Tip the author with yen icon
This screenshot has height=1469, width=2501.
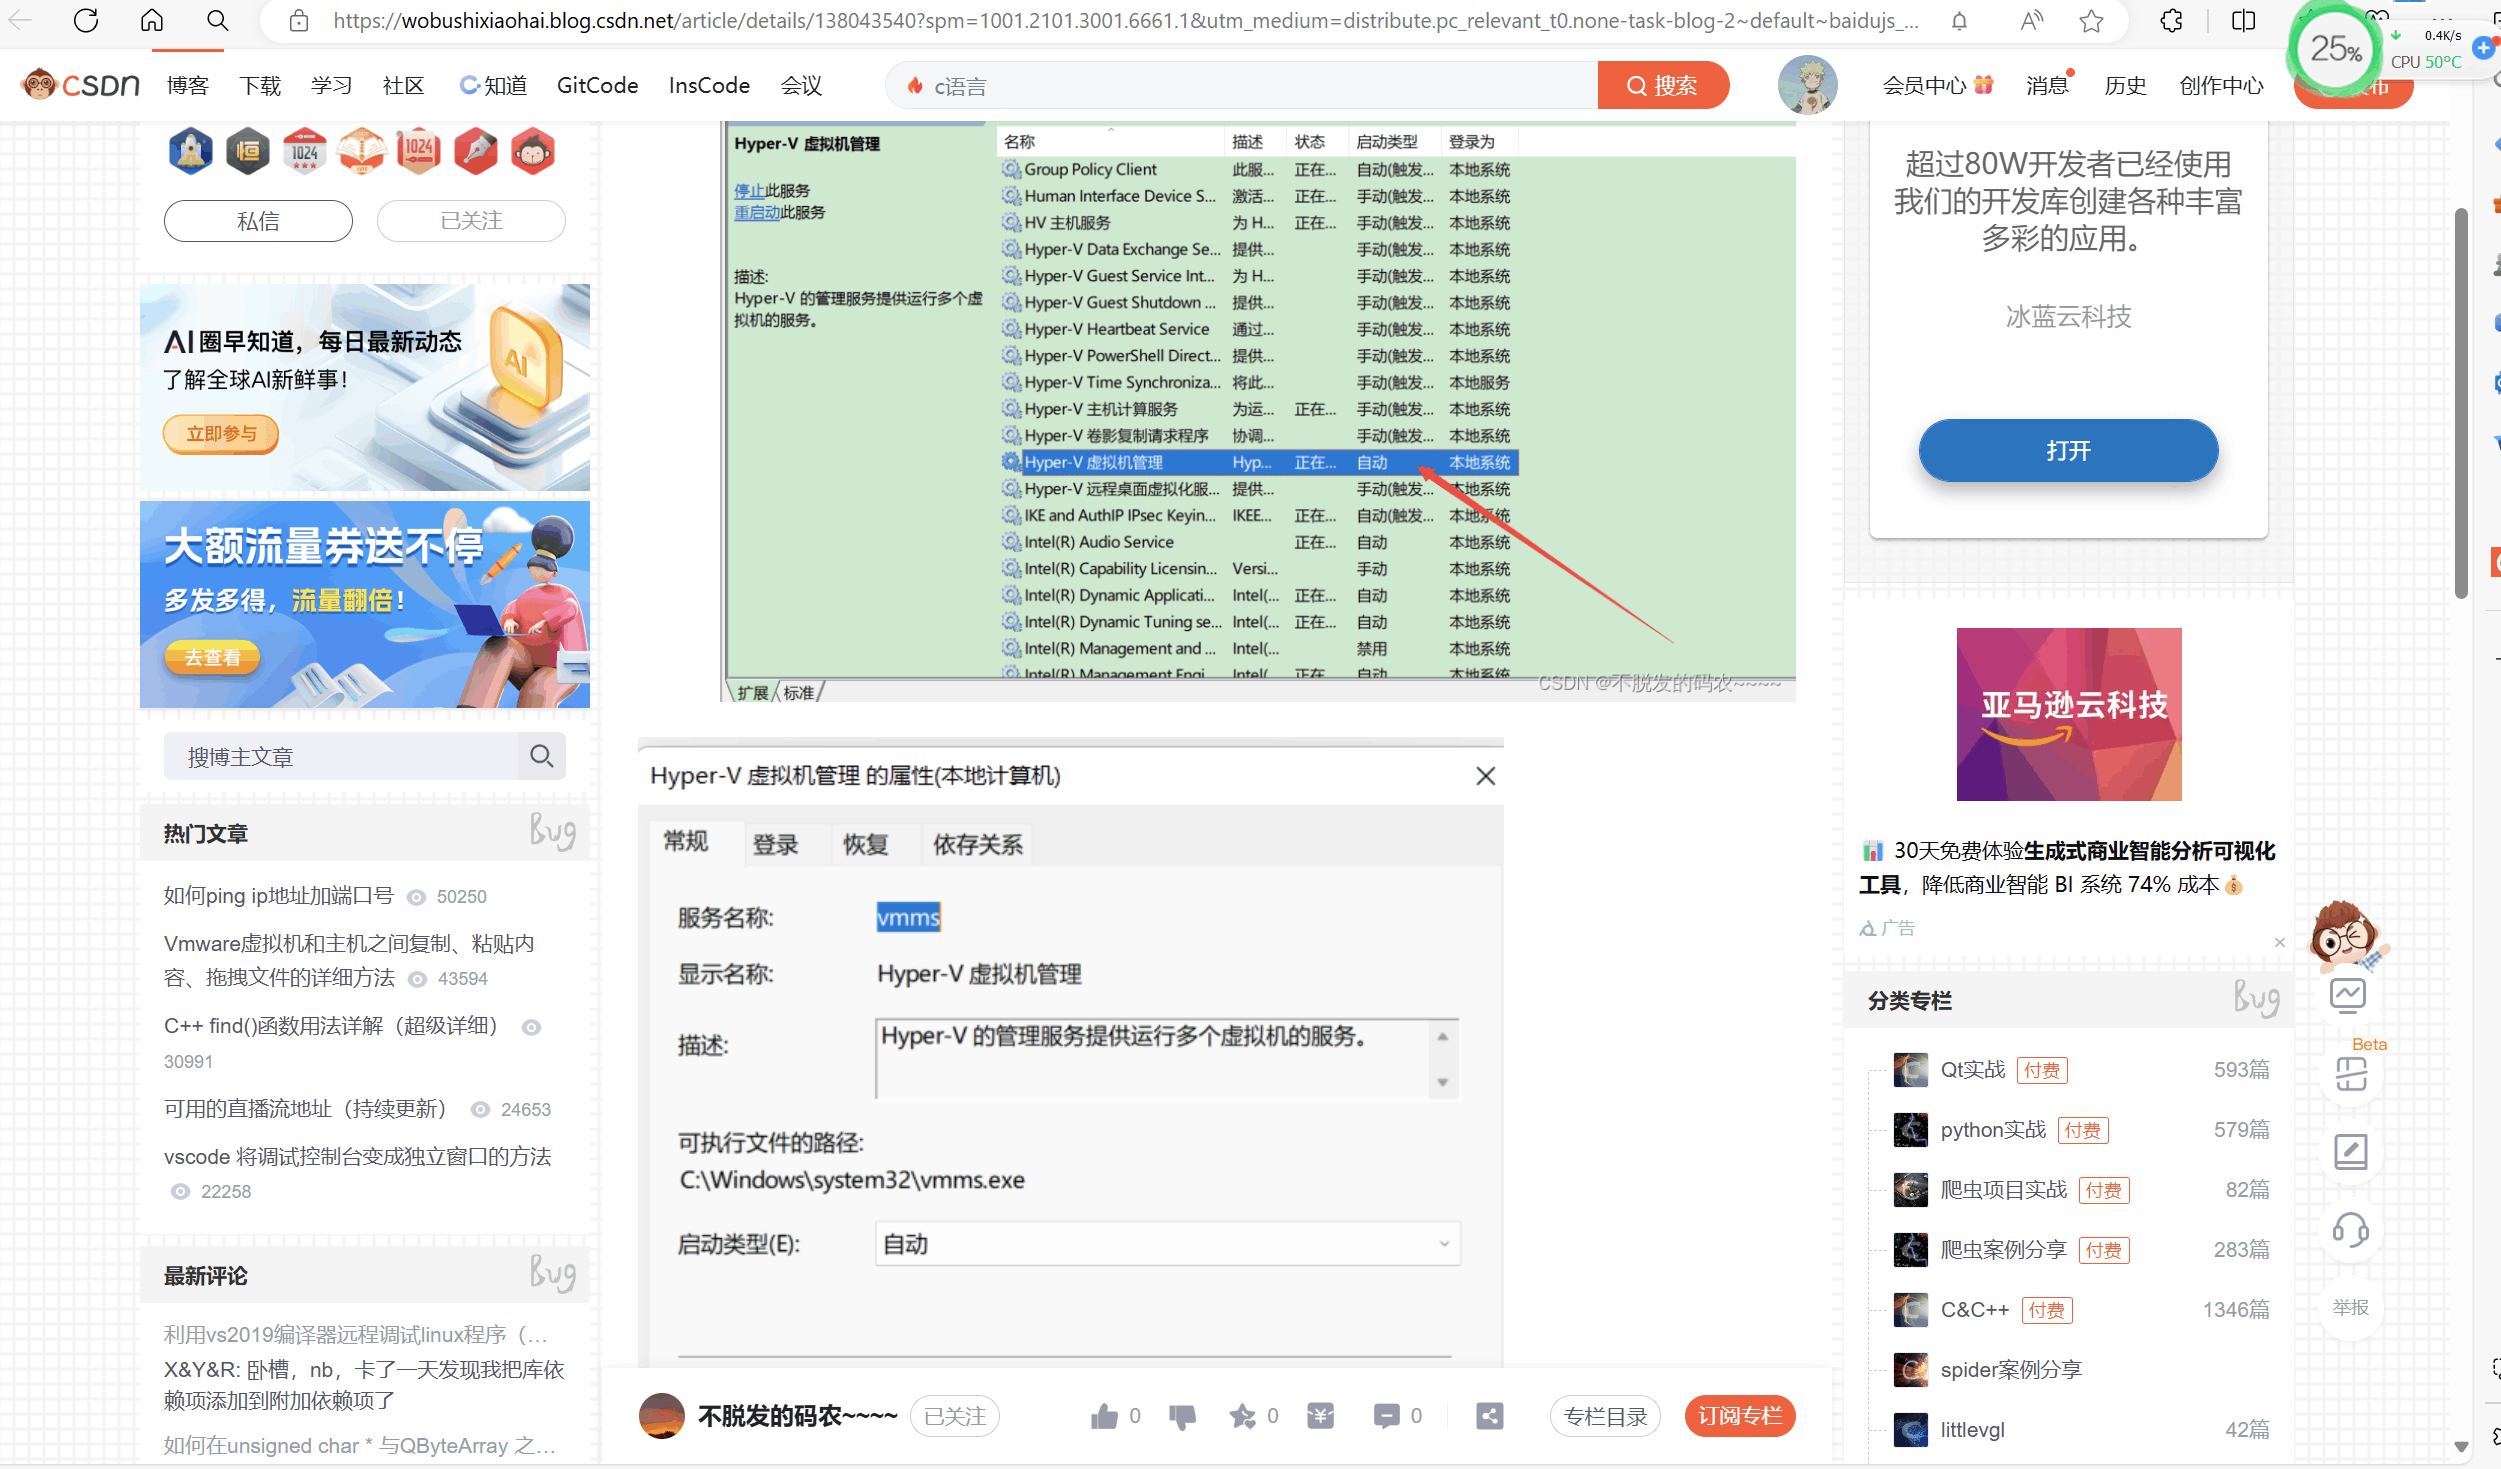(1320, 1416)
